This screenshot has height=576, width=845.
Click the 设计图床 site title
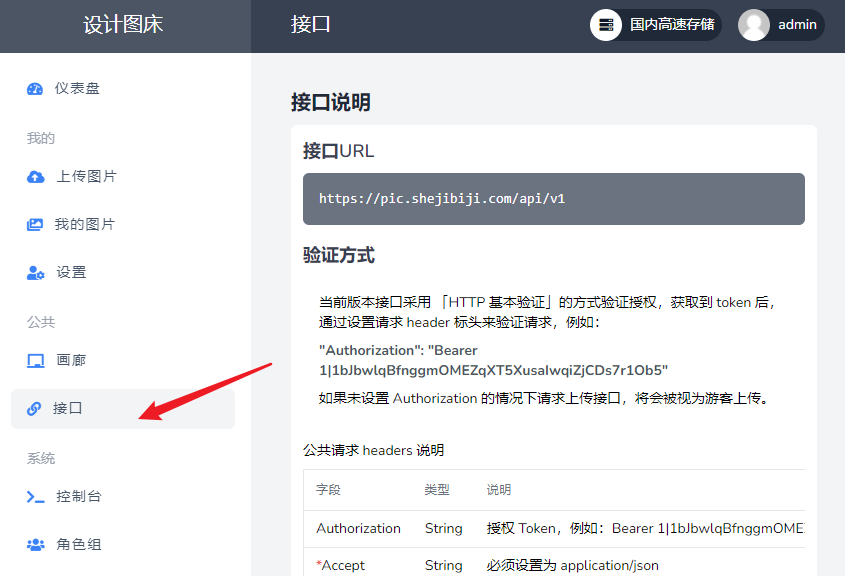(124, 25)
